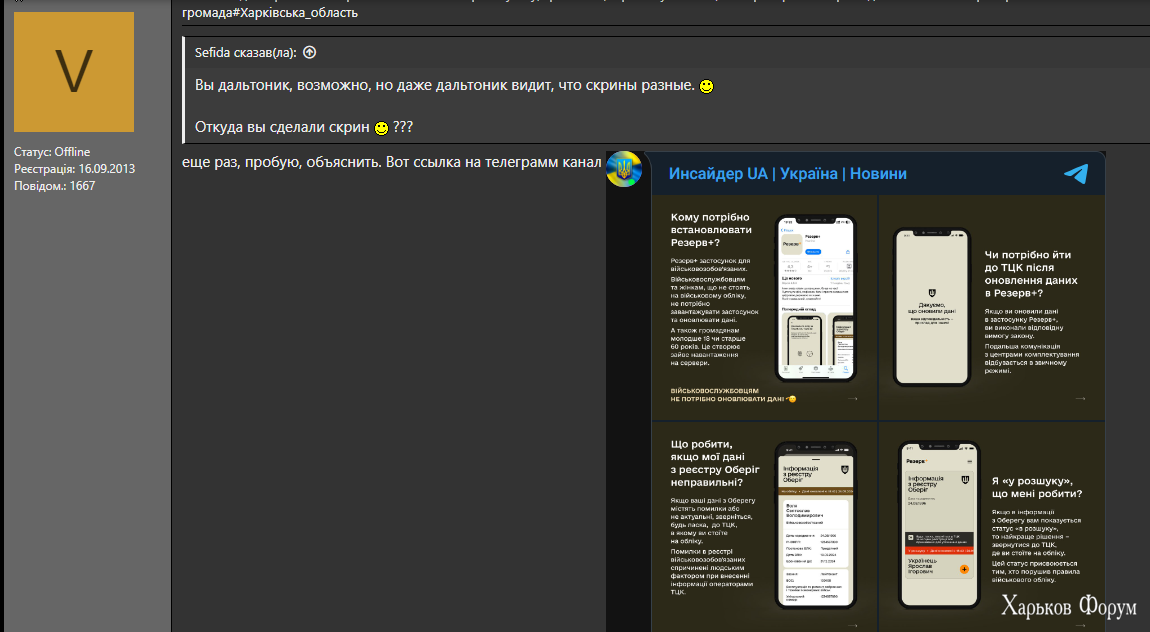Click arrow in 'Кому потрібно' card corner
Image resolution: width=1150 pixels, height=632 pixels.
pos(852,399)
